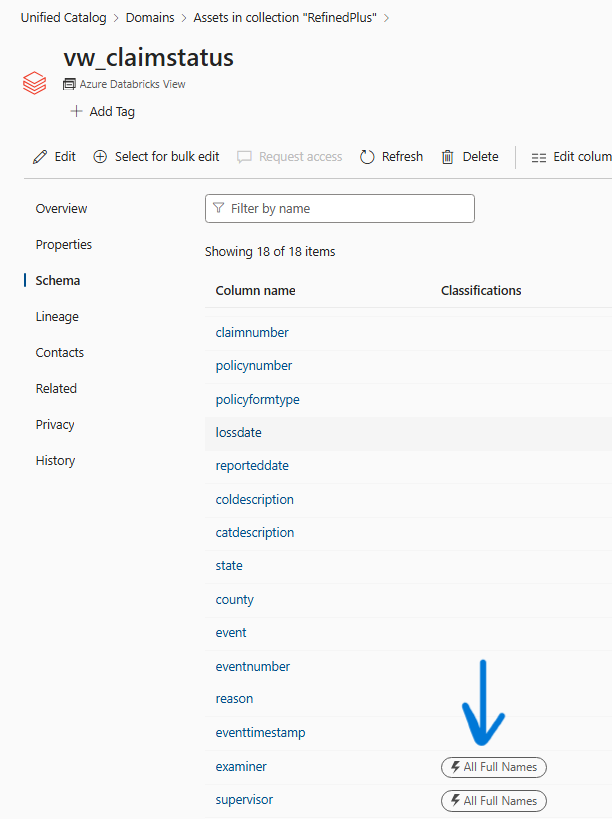Open the catdescription column
Viewport: 612px width, 819px height.
pos(255,533)
